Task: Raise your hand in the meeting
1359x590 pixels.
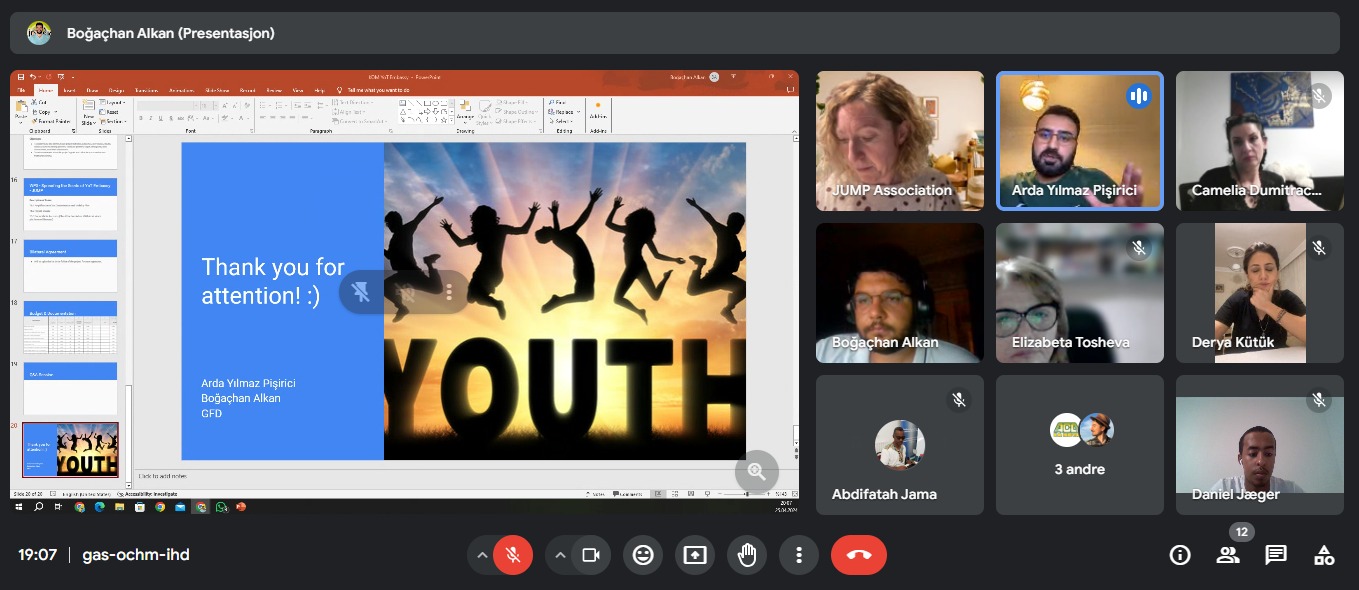Action: coord(746,555)
